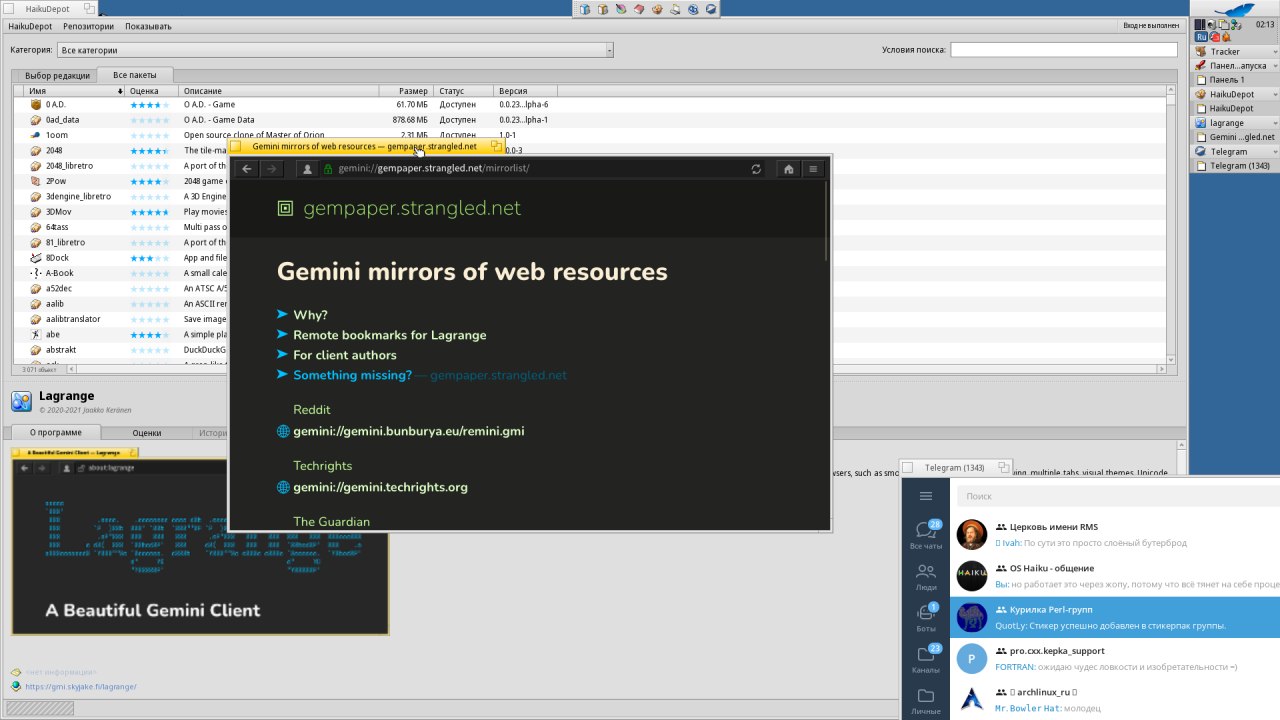Click last icon in top launcher panel
This screenshot has width=1280, height=720.
pos(710,9)
